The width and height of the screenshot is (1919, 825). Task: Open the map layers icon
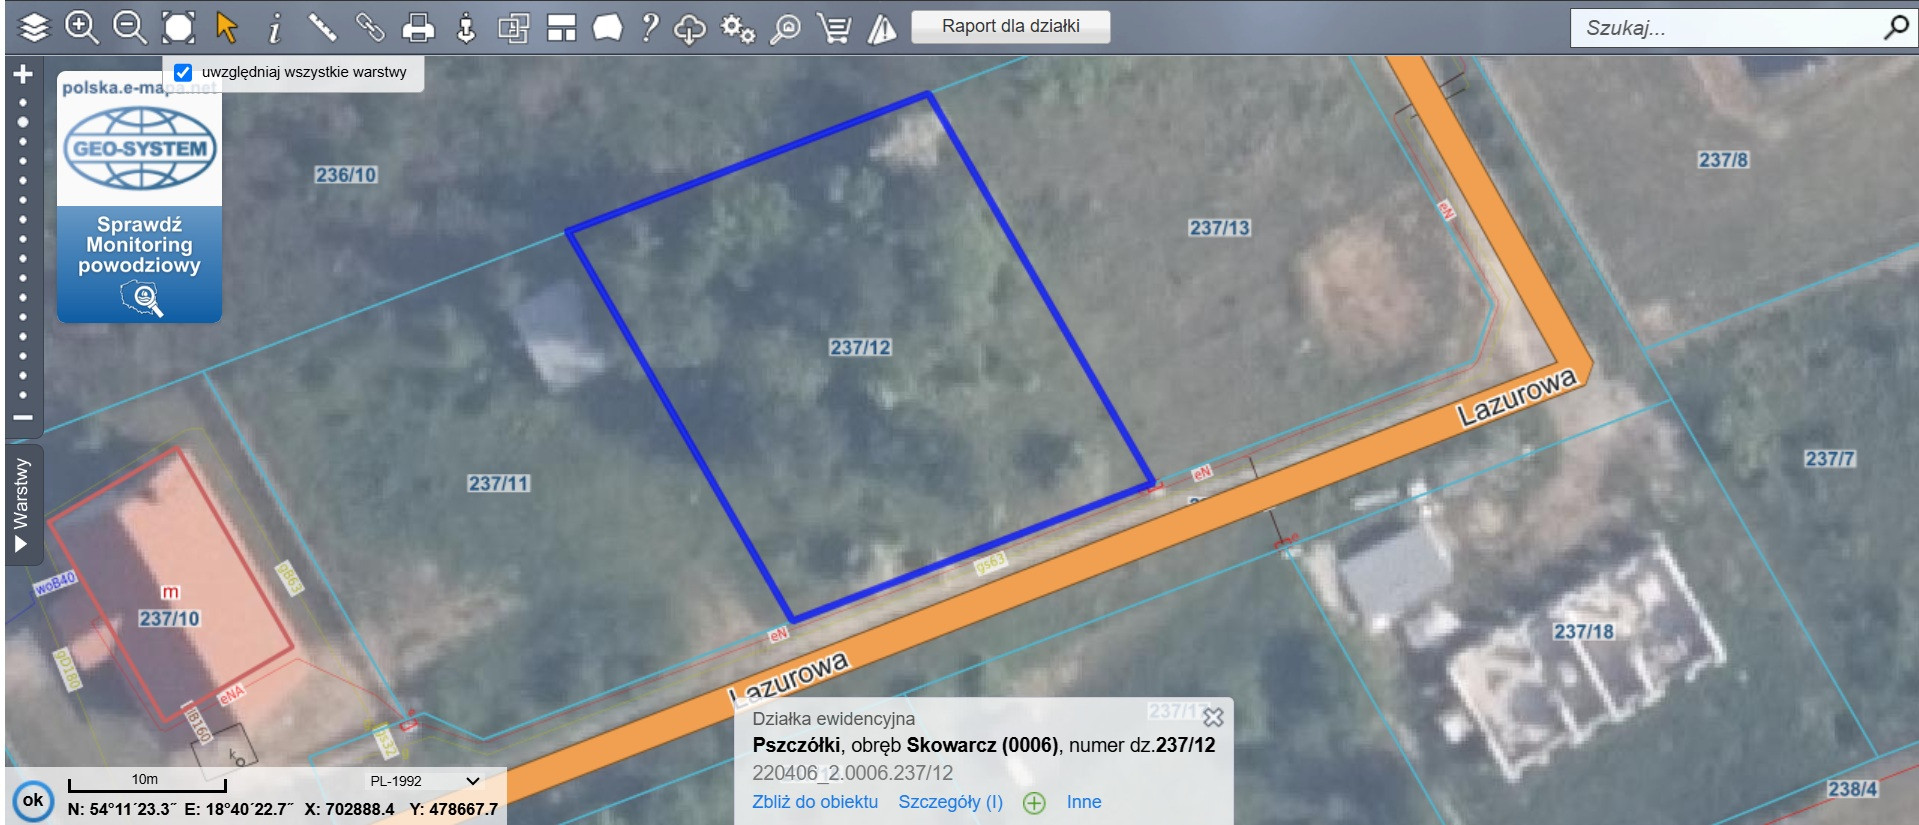pyautogui.click(x=34, y=27)
